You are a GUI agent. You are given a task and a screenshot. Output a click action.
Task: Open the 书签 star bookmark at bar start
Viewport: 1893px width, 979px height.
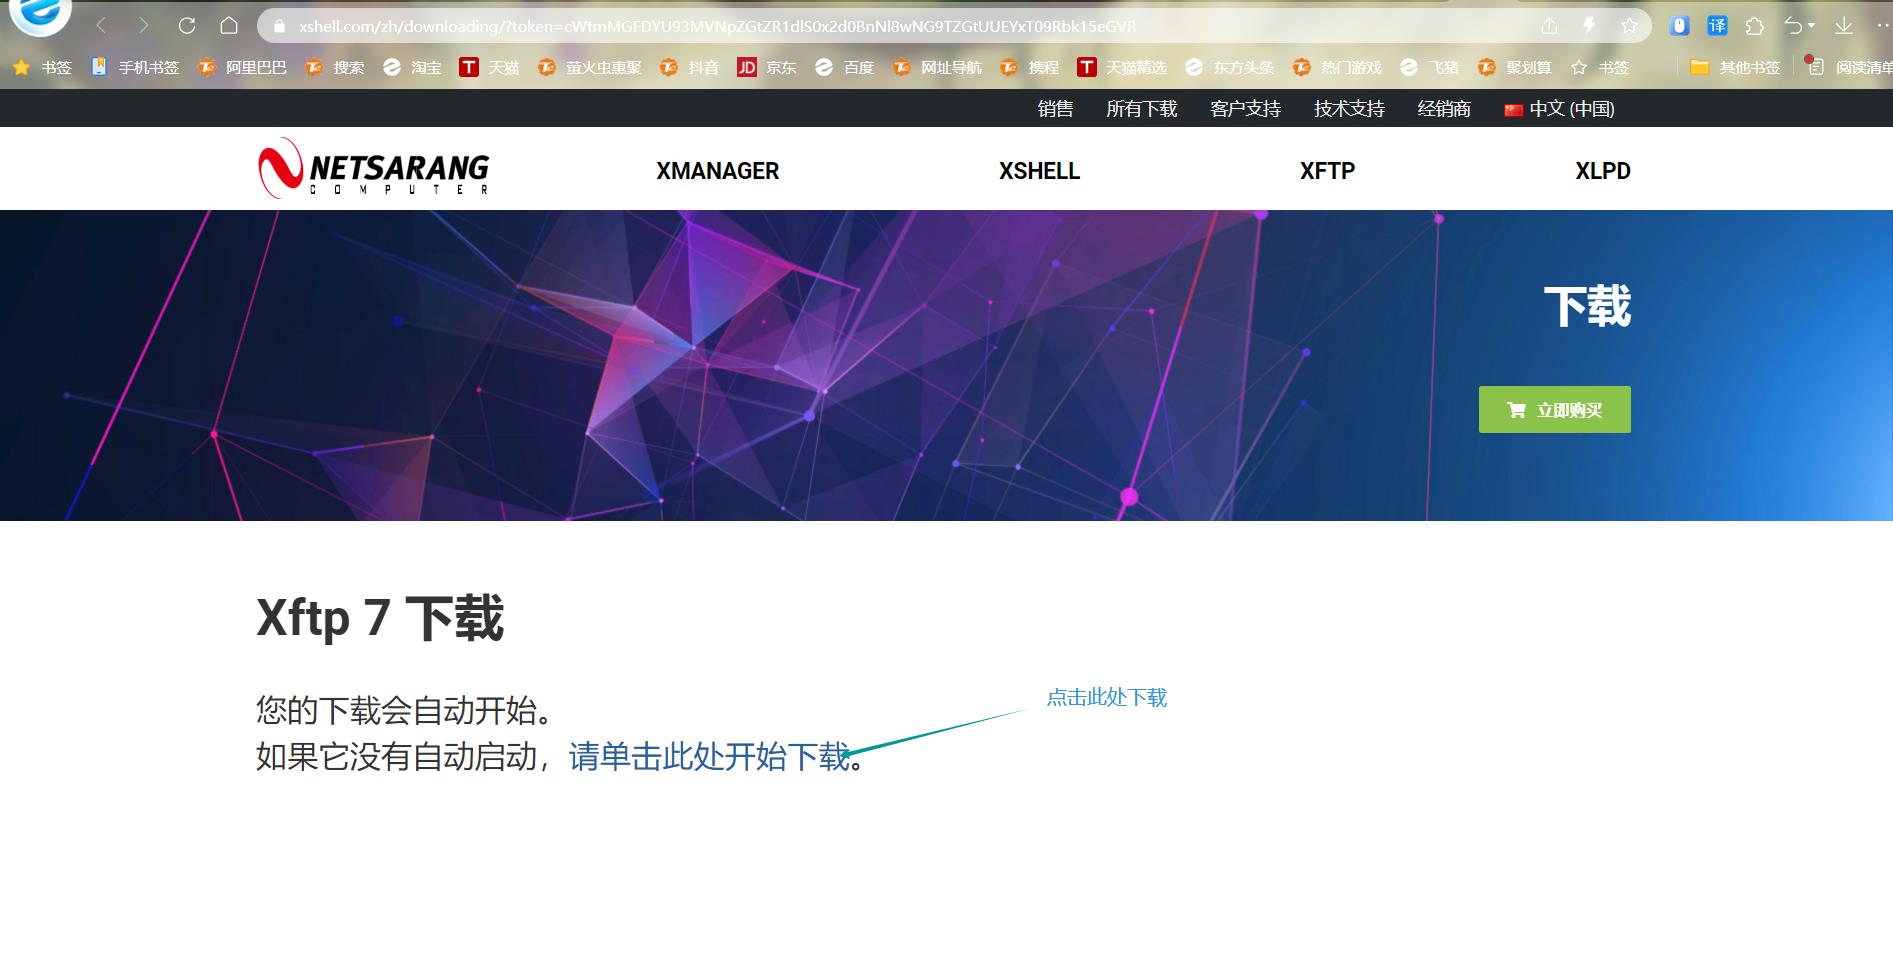point(42,67)
